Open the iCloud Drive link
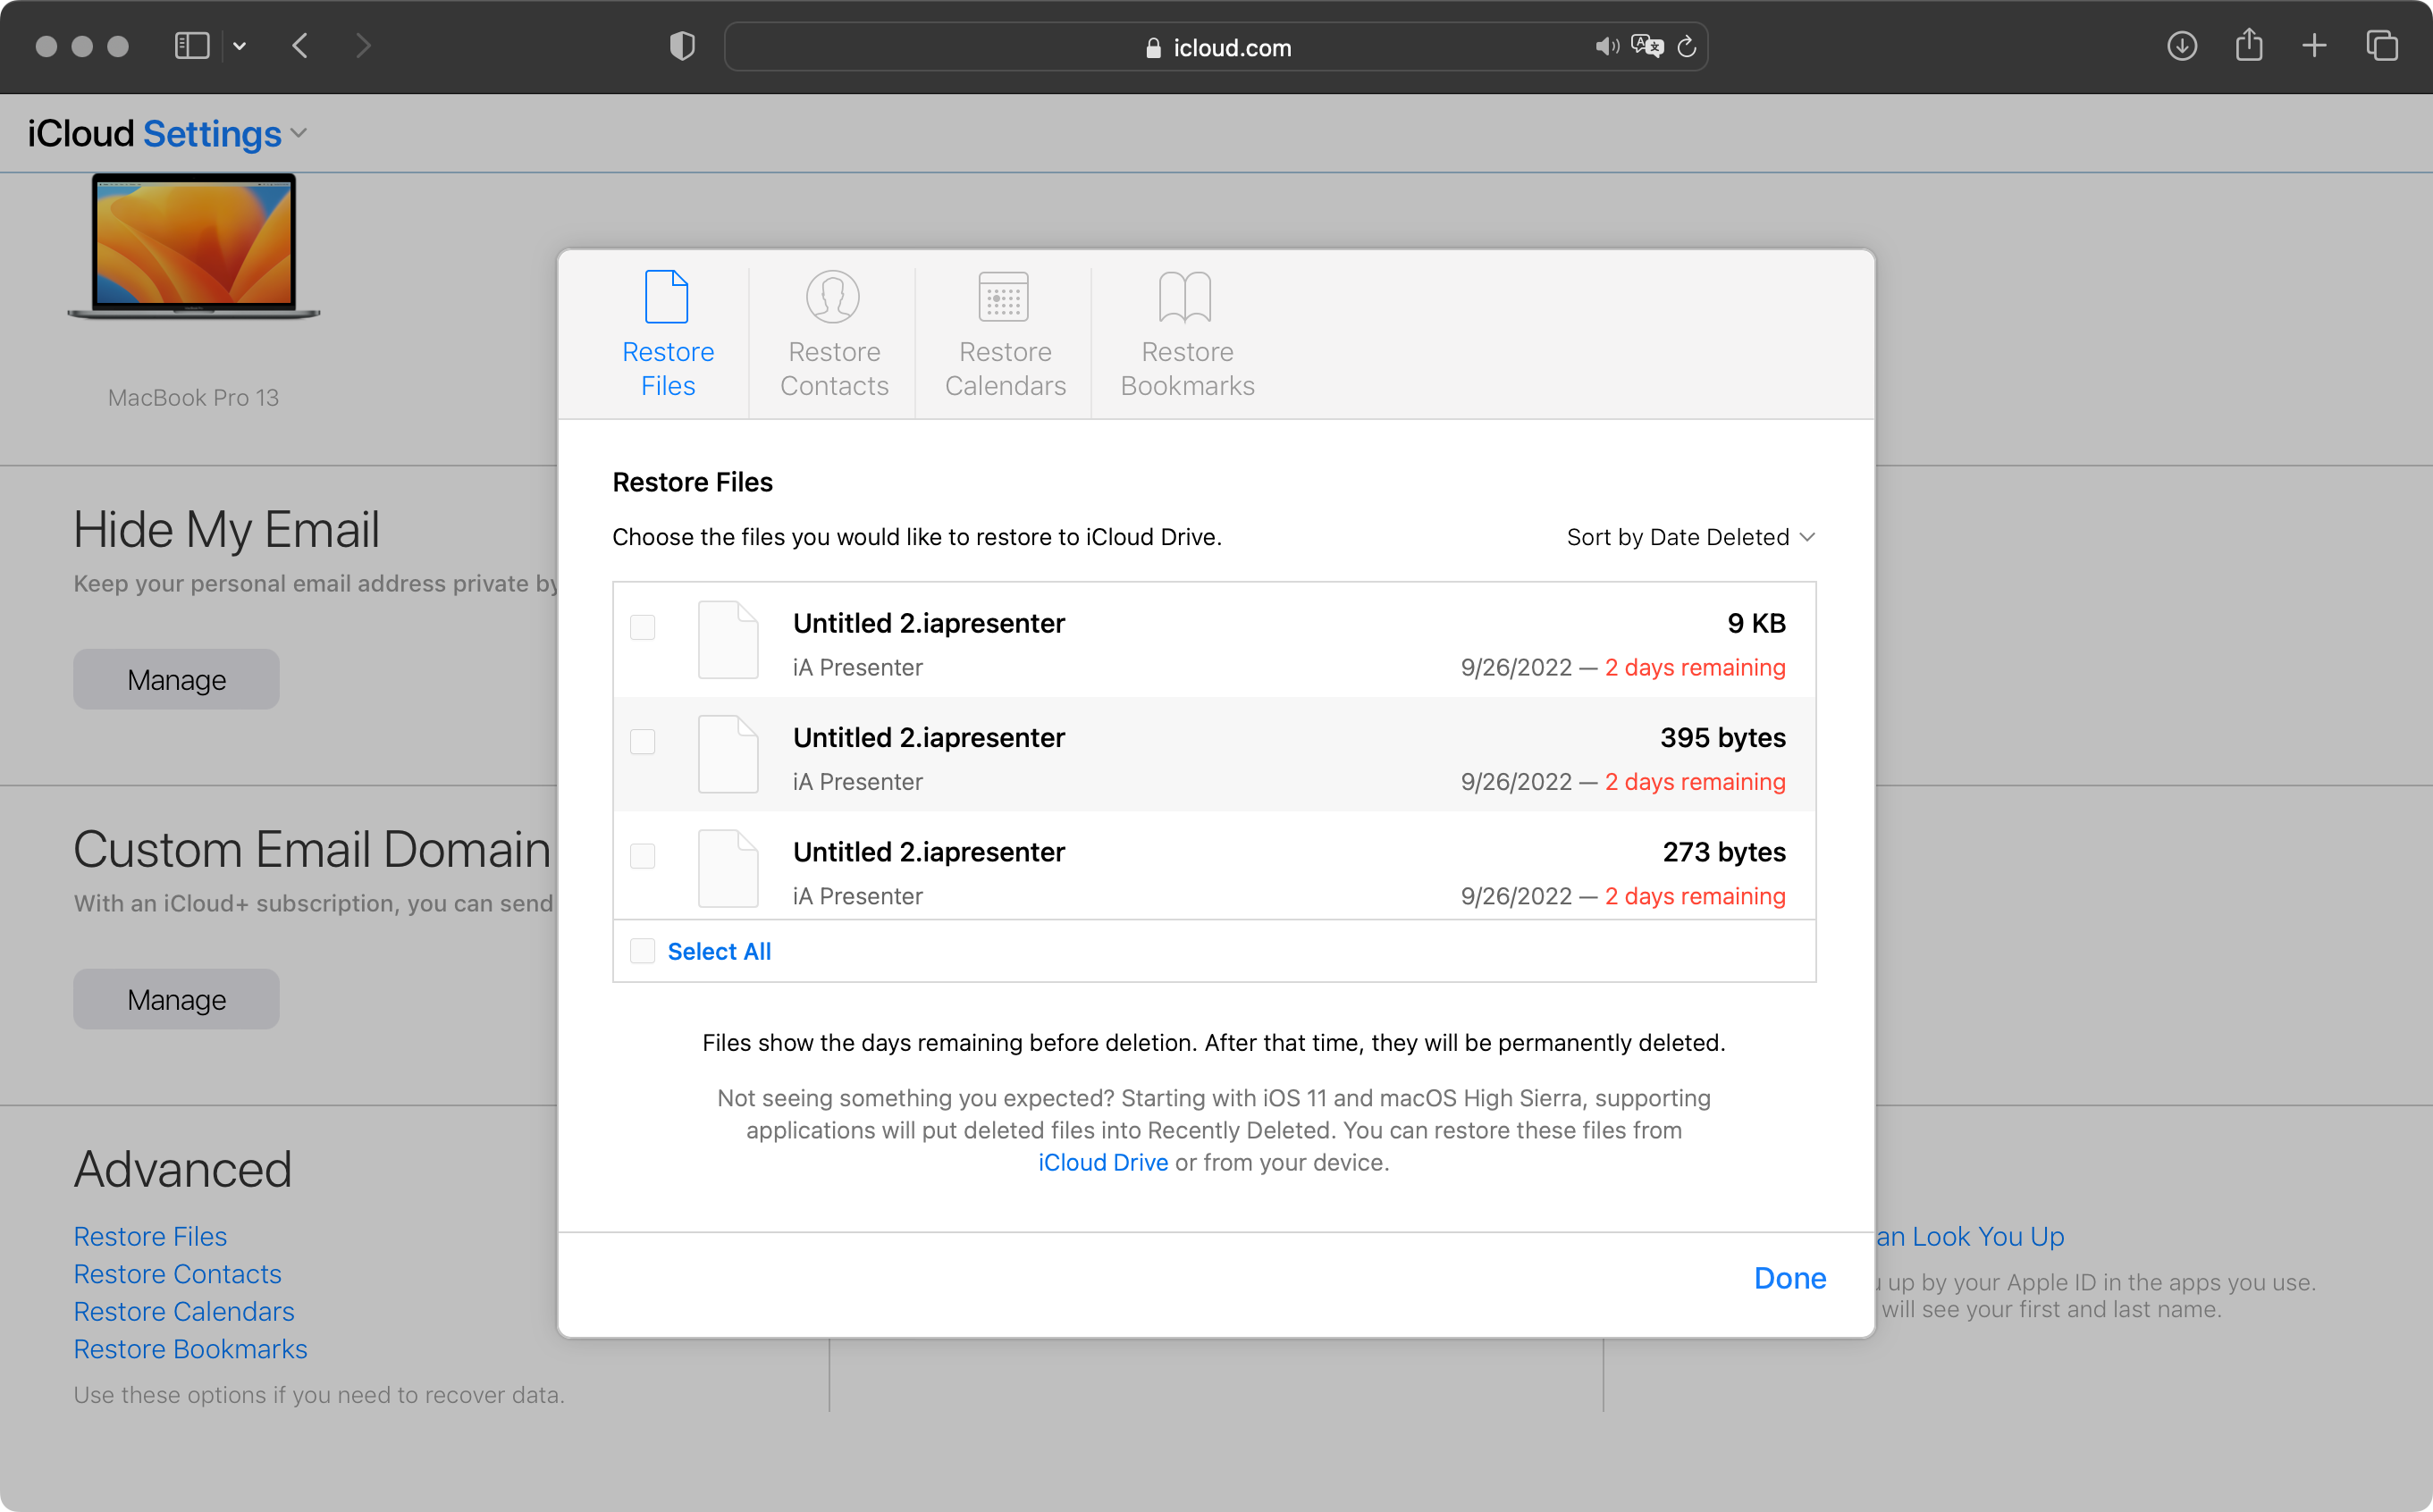2433x1512 pixels. (1103, 1162)
